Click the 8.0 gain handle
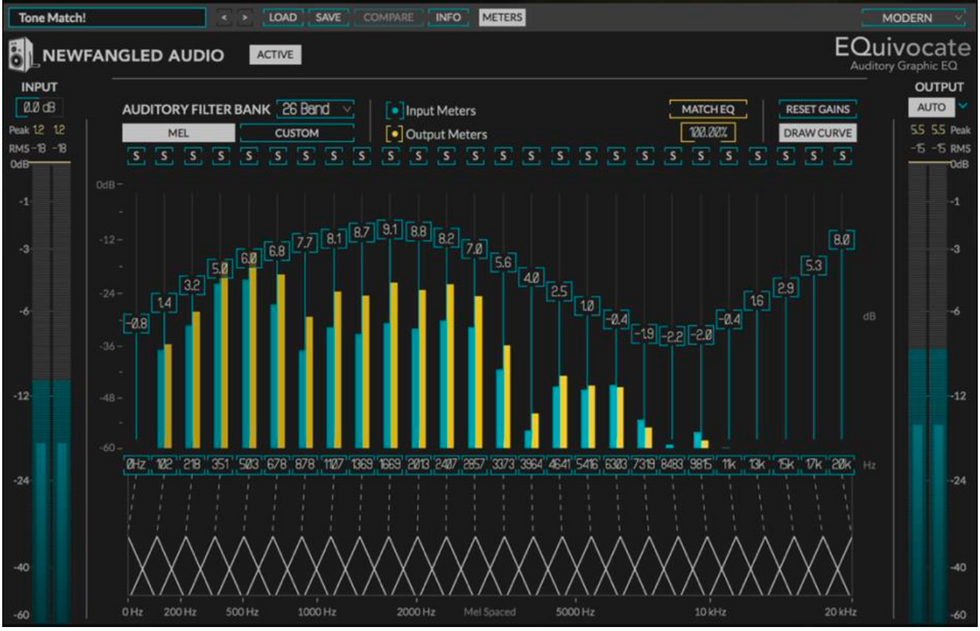980x631 pixels. [x=842, y=239]
